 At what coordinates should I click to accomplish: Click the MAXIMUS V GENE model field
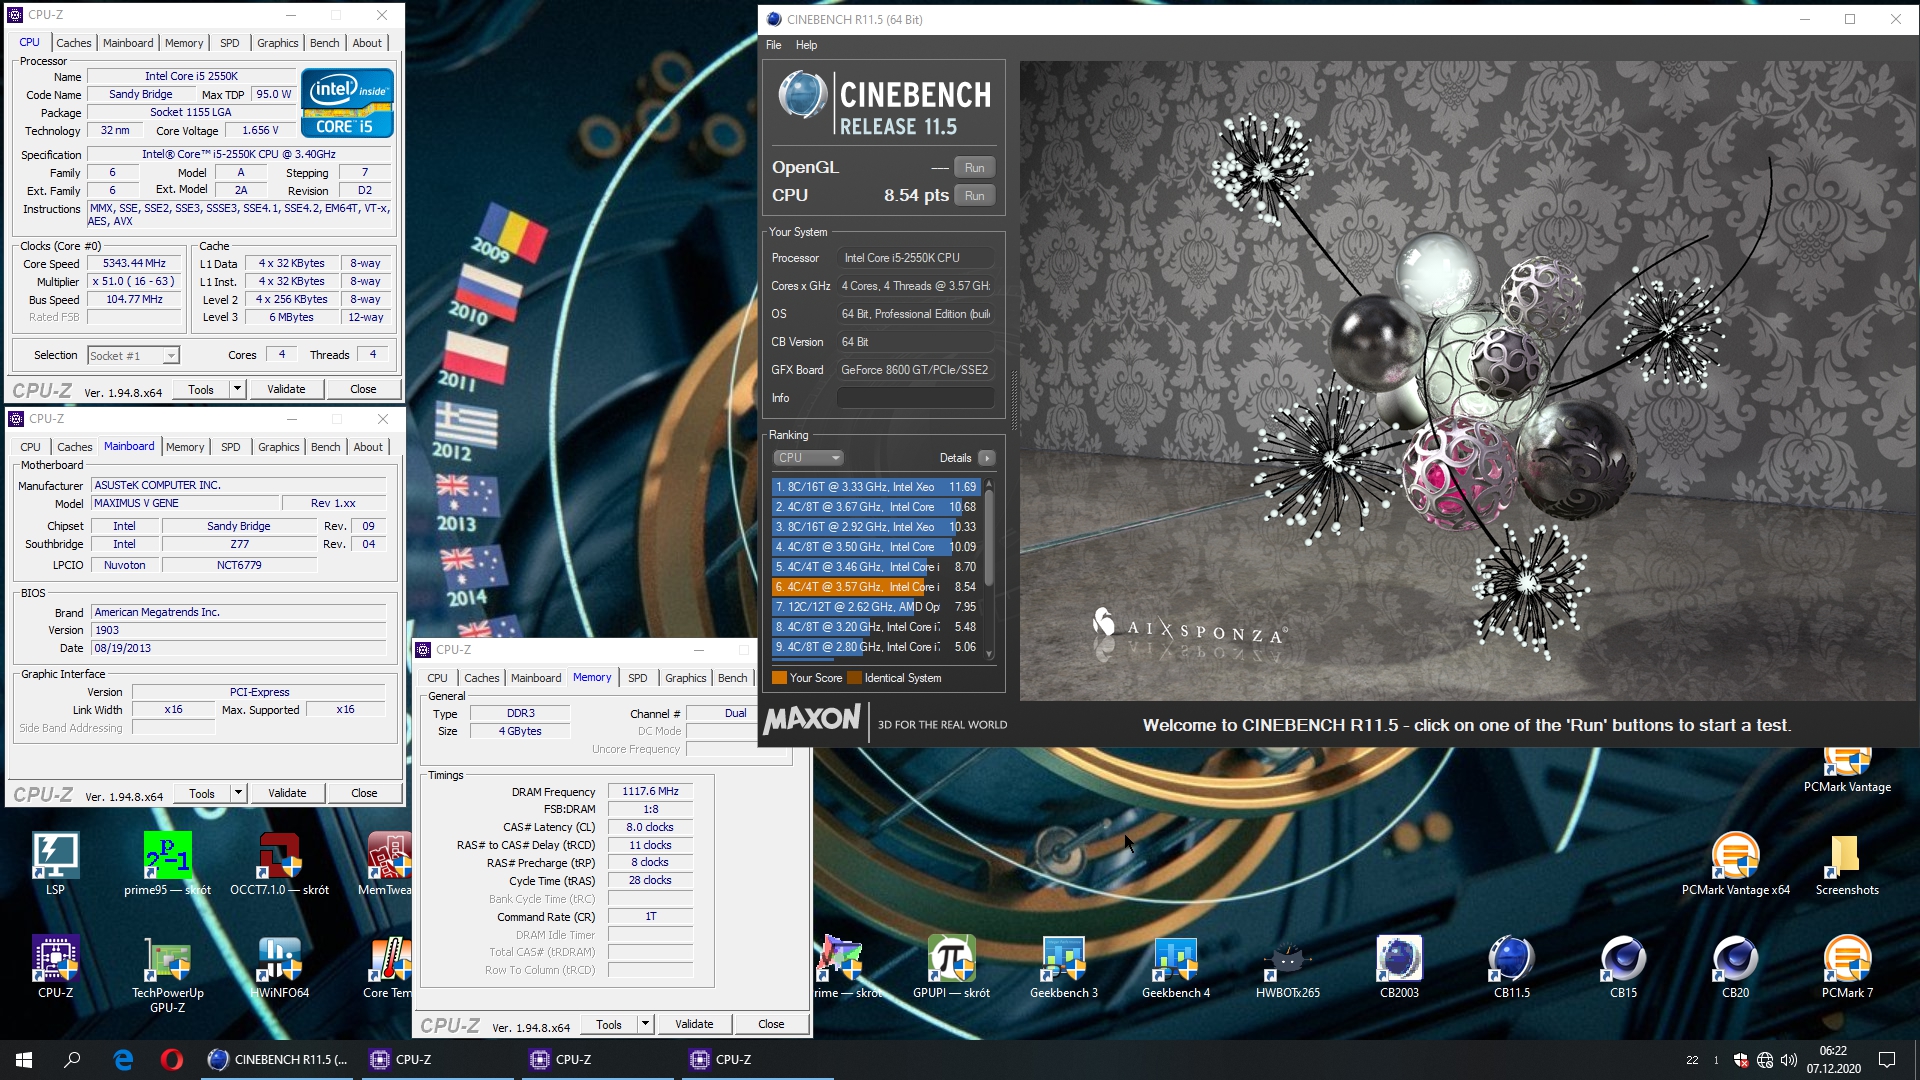click(x=185, y=503)
